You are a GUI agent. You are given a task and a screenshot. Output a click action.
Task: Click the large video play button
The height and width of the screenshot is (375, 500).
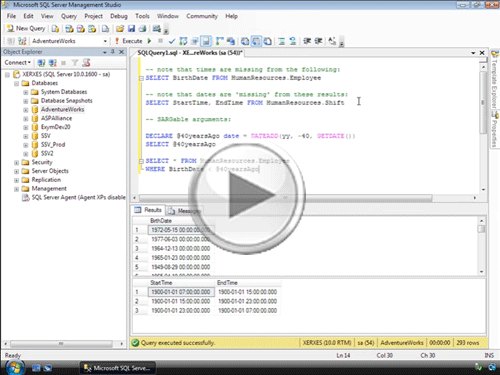click(247, 197)
